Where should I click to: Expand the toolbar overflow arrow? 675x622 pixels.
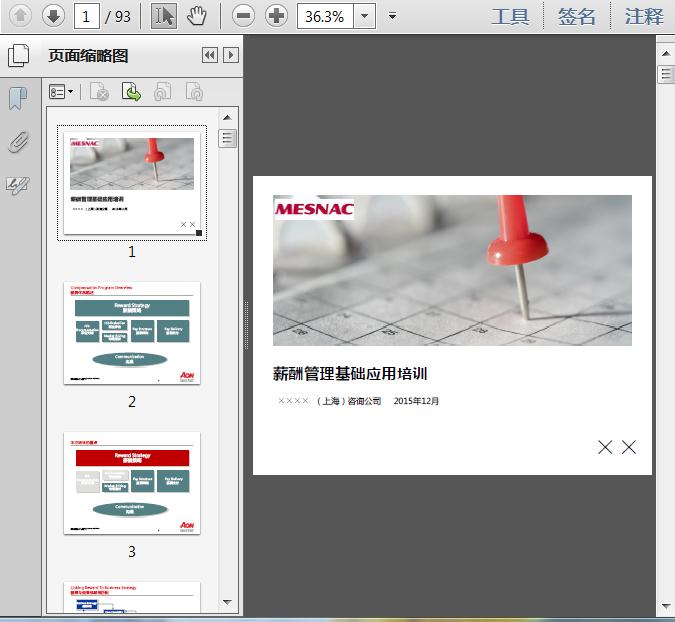pyautogui.click(x=392, y=16)
